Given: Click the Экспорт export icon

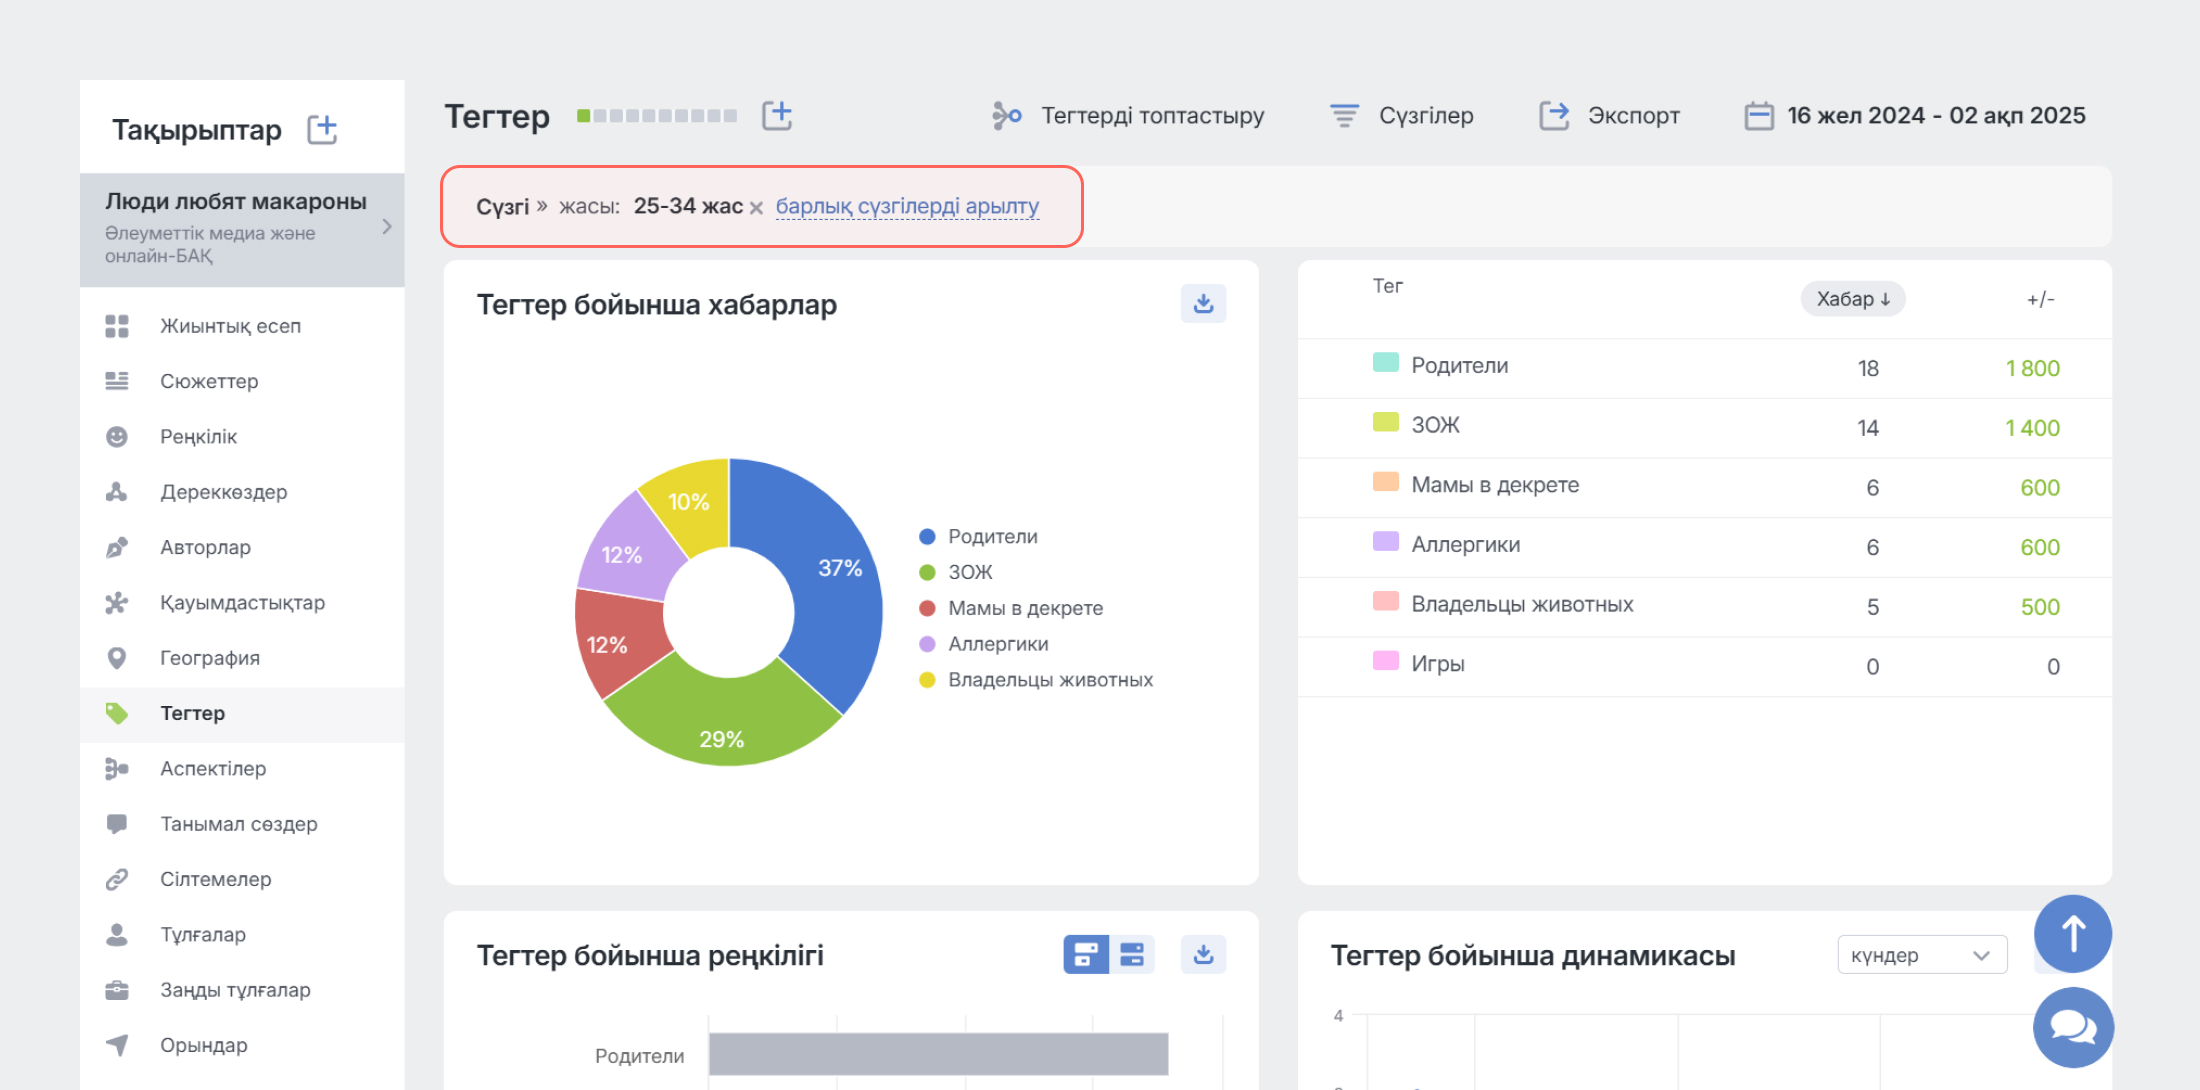Looking at the screenshot, I should point(1554,116).
